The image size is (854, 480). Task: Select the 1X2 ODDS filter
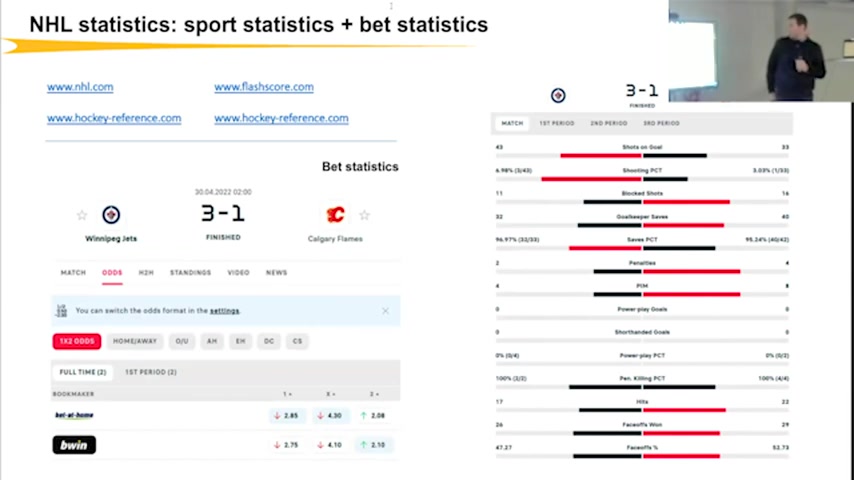[x=77, y=341]
